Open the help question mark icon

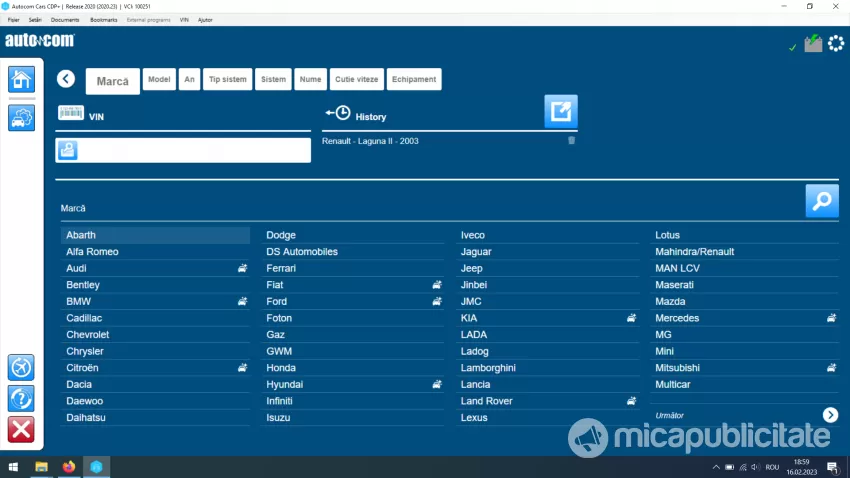(21, 399)
